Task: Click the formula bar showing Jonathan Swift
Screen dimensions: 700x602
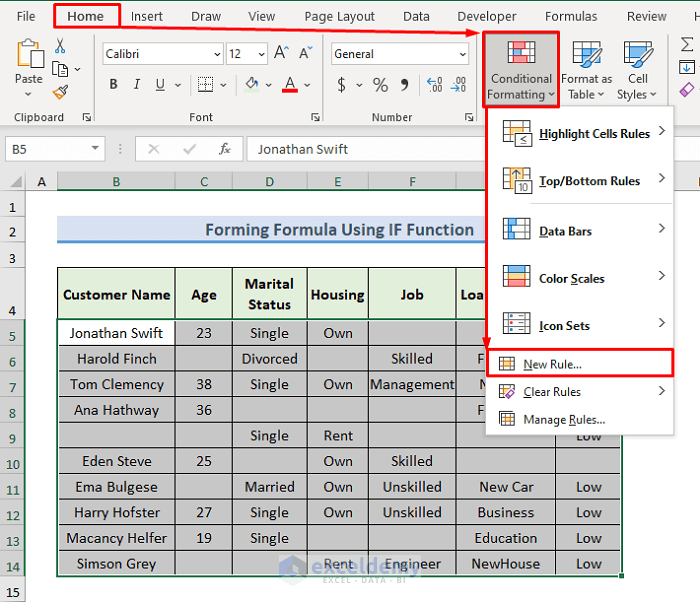Action: click(365, 149)
